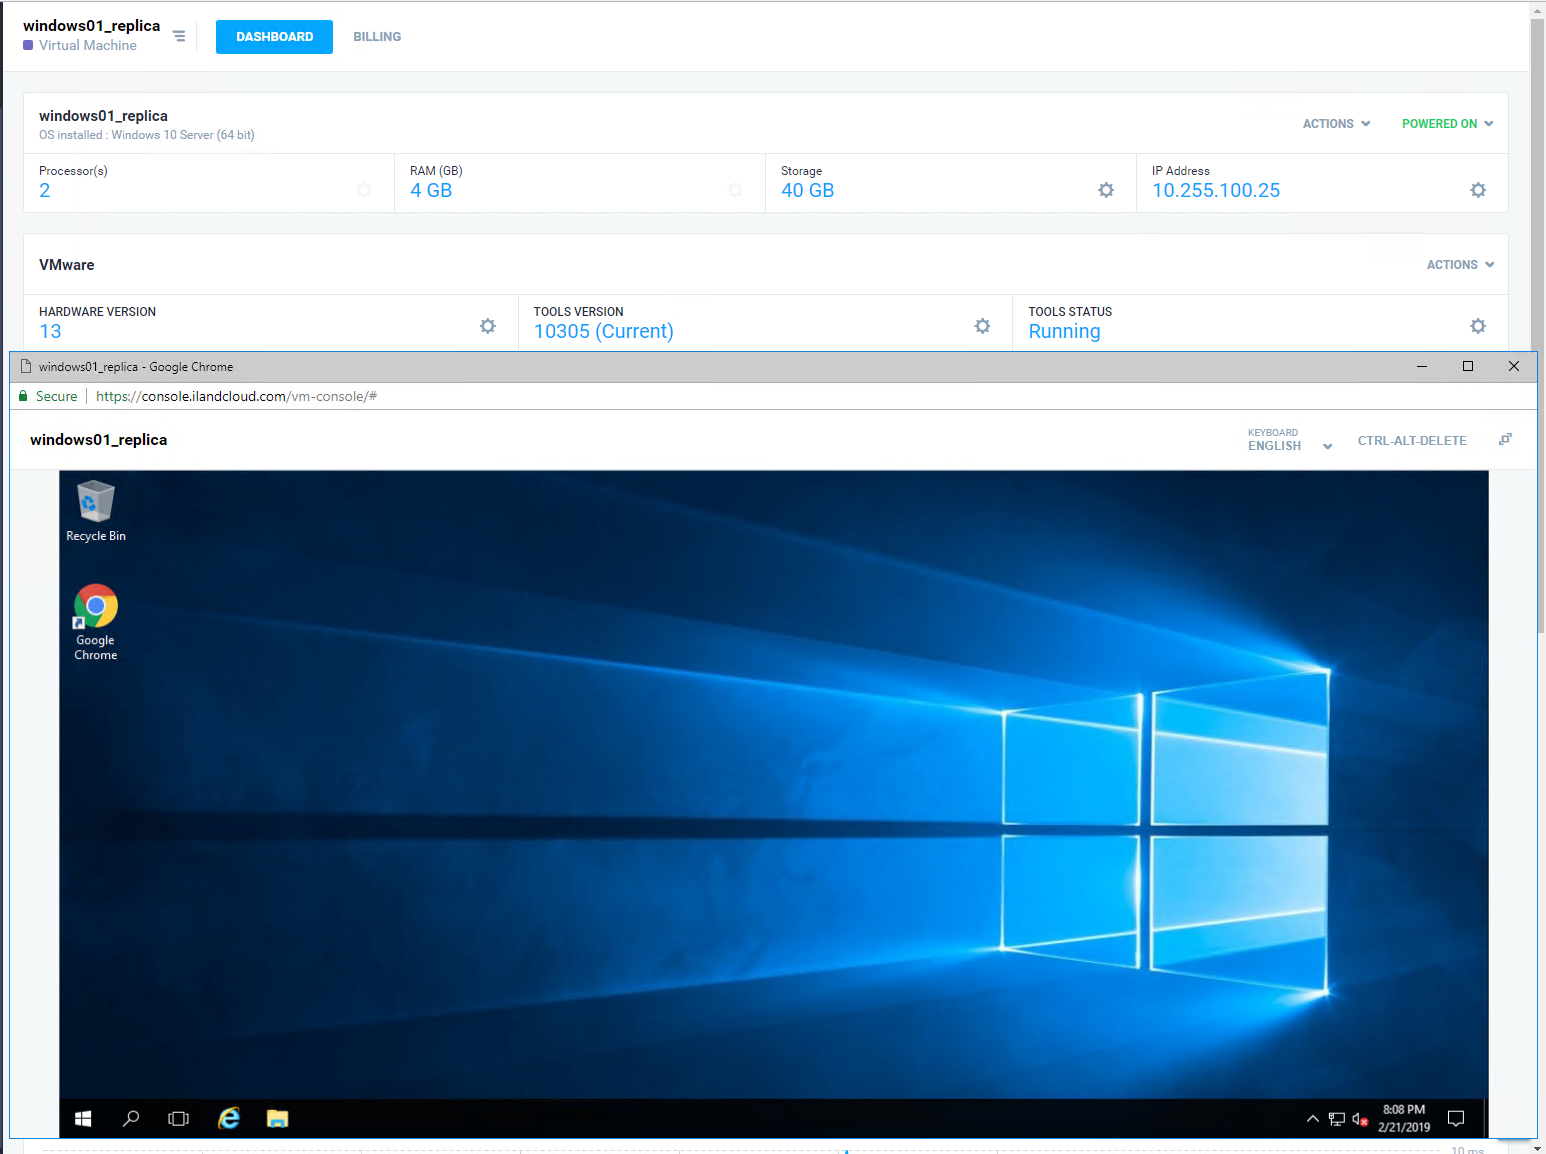Viewport: 1546px width, 1154px height.
Task: Send CTRL-ALT-DELETE to the VM
Action: [1411, 441]
